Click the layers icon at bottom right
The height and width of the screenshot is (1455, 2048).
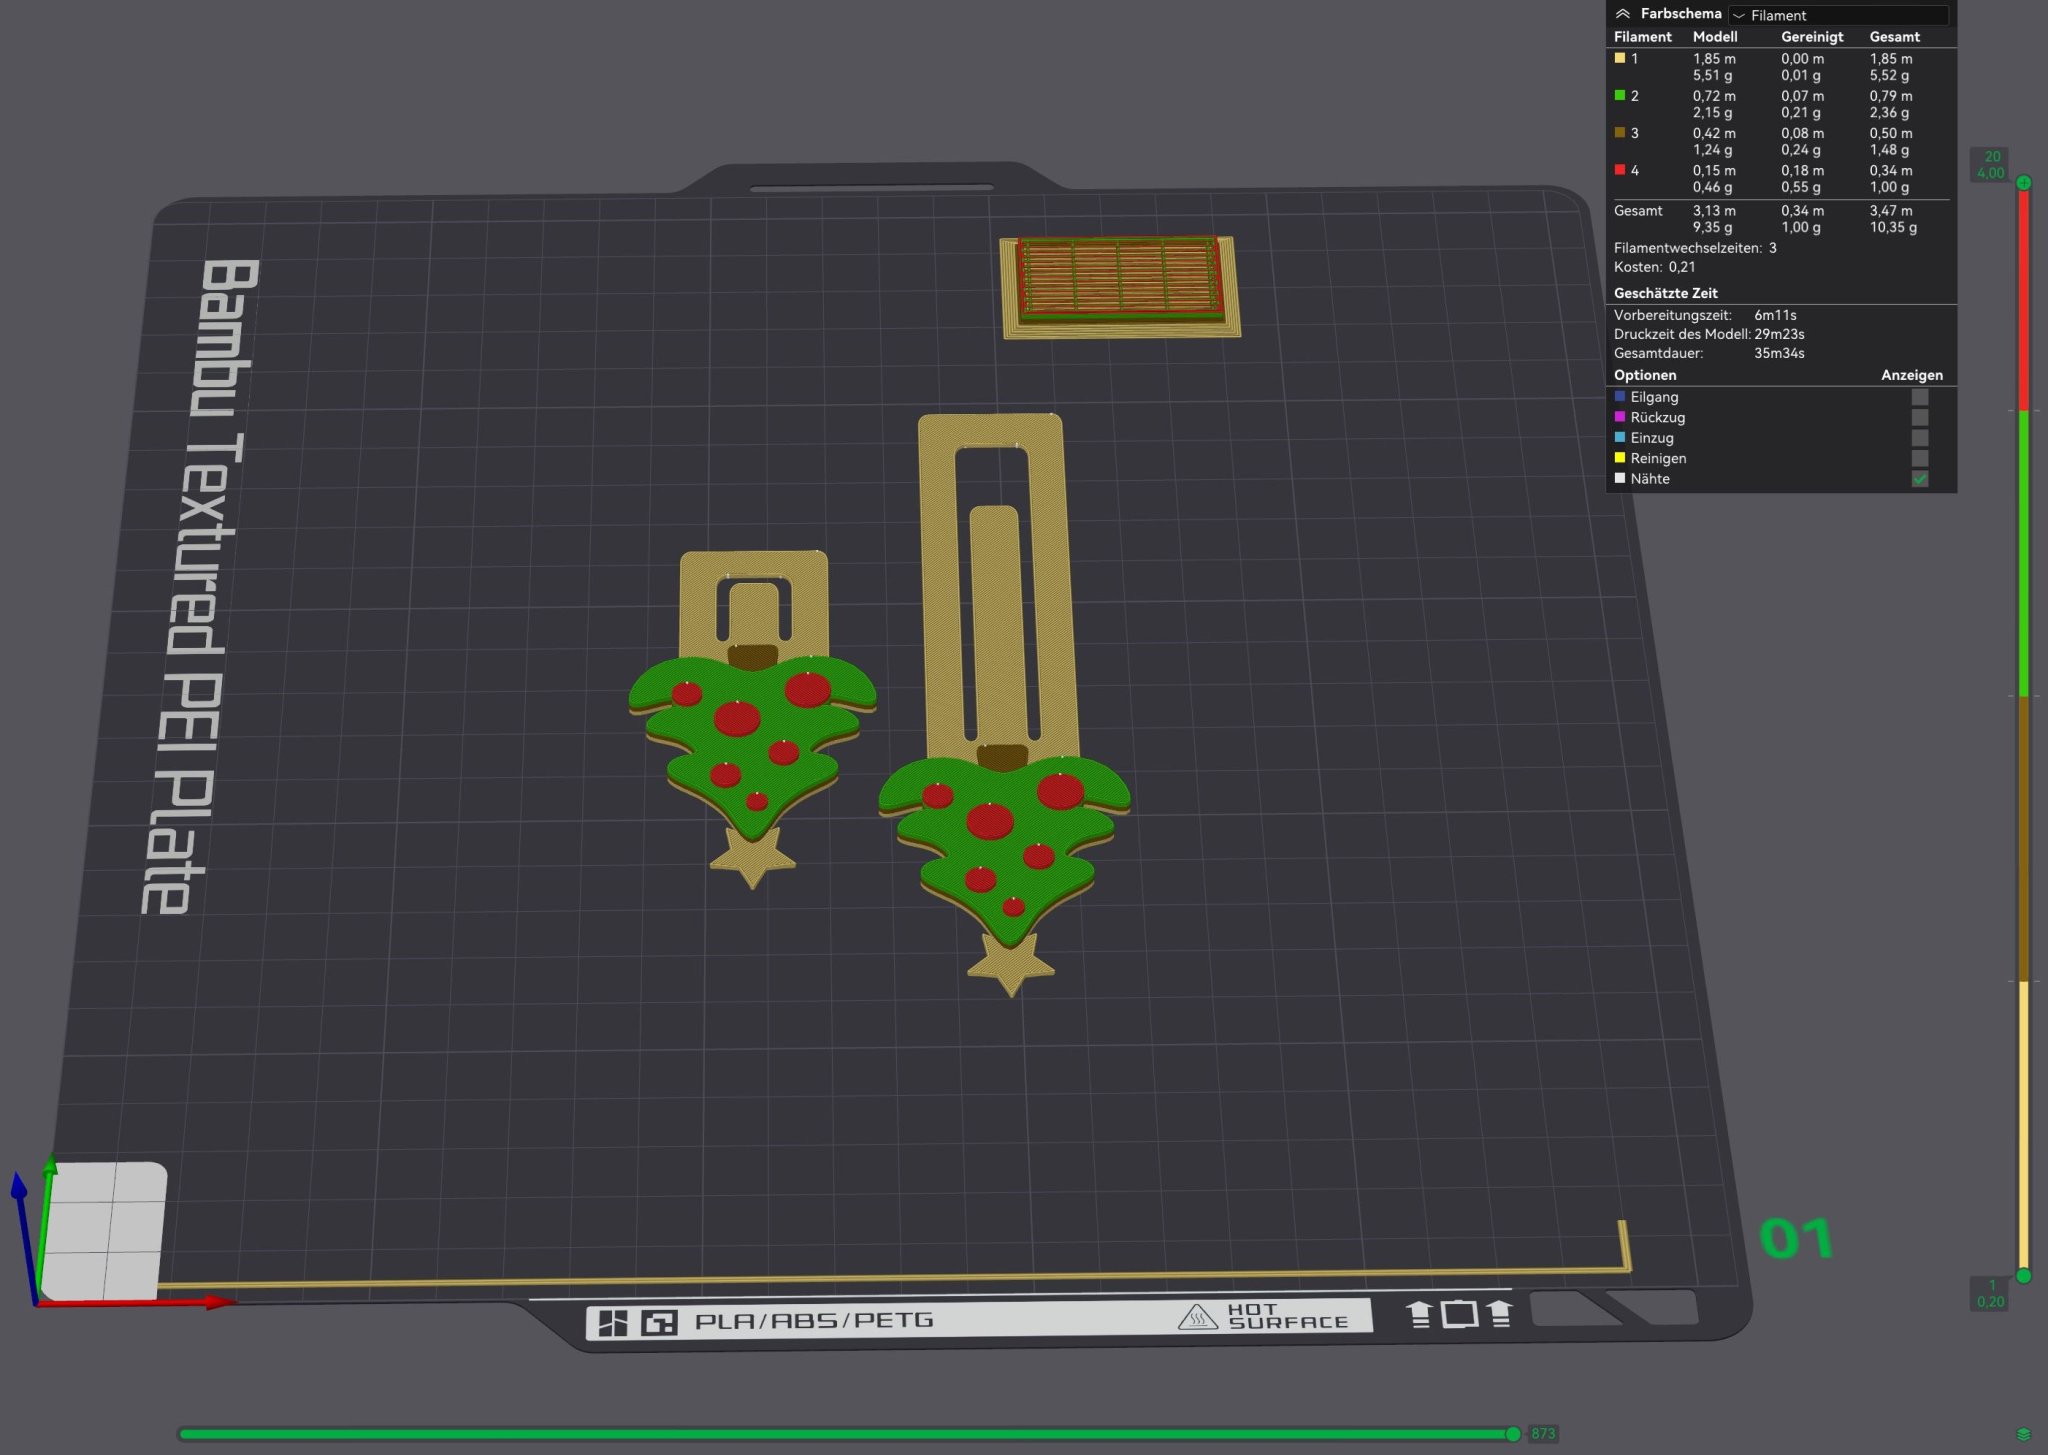2023,1435
